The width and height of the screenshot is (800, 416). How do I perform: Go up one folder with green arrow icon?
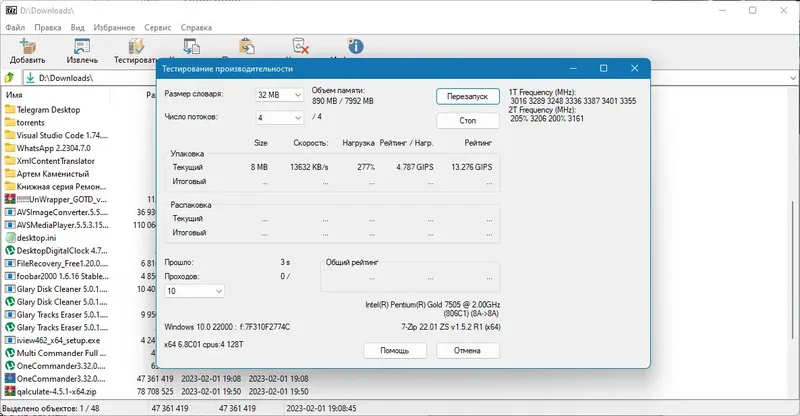9,78
